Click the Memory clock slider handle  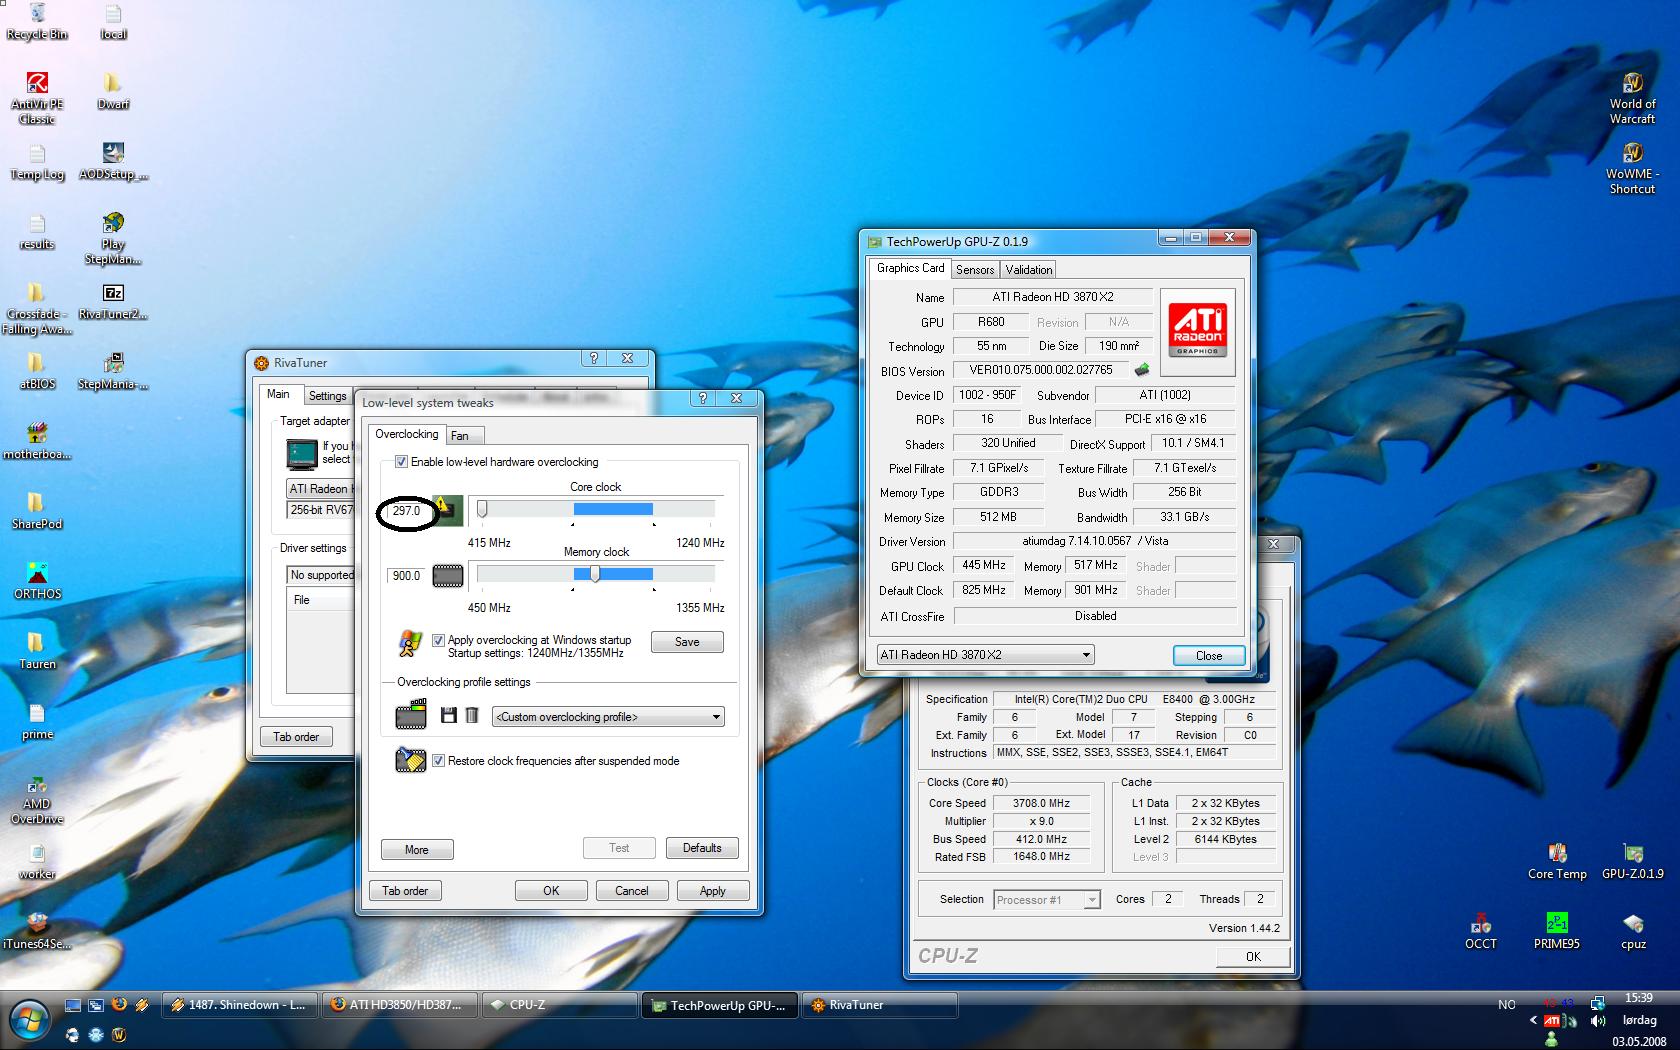click(x=595, y=574)
